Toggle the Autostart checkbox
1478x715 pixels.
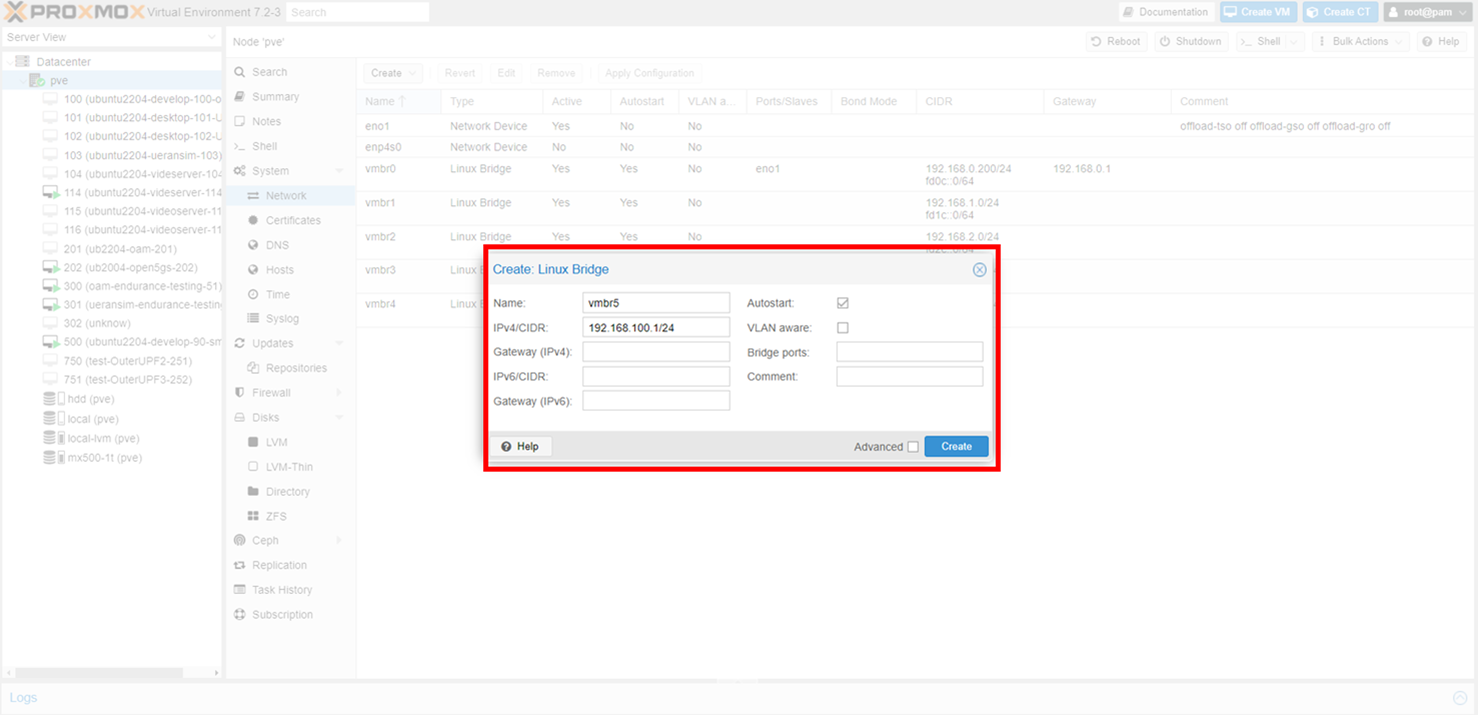click(843, 303)
